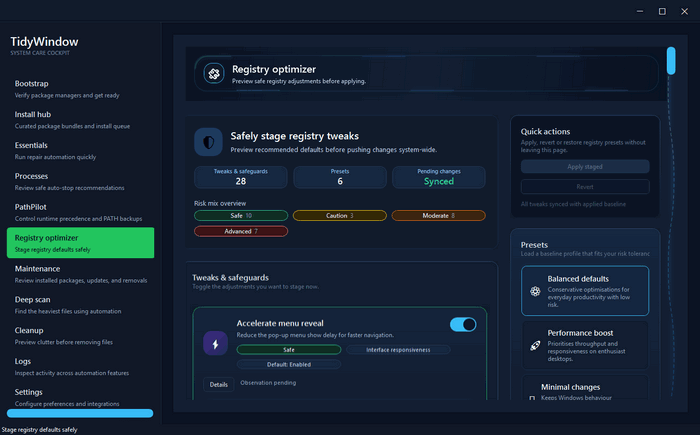Click the Minimal changes preset icon
Image resolution: width=700 pixels, height=435 pixels.
[532, 397]
